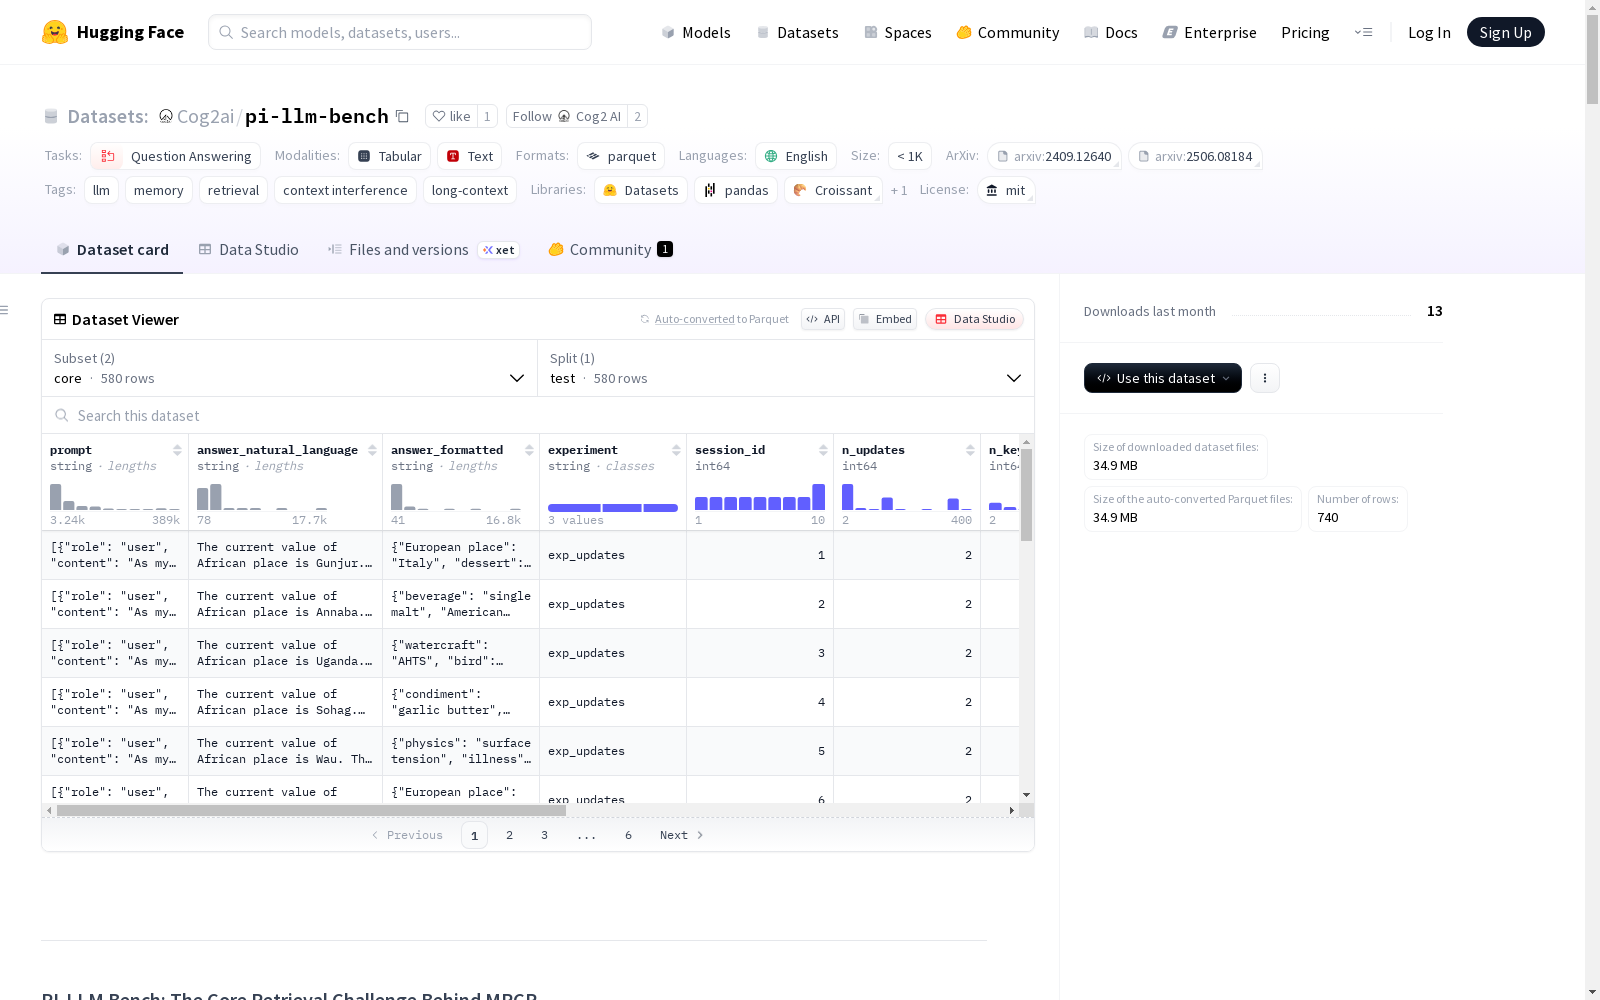This screenshot has height=1000, width=1600.
Task: Open Community in the top navigation
Action: pos(1008,32)
